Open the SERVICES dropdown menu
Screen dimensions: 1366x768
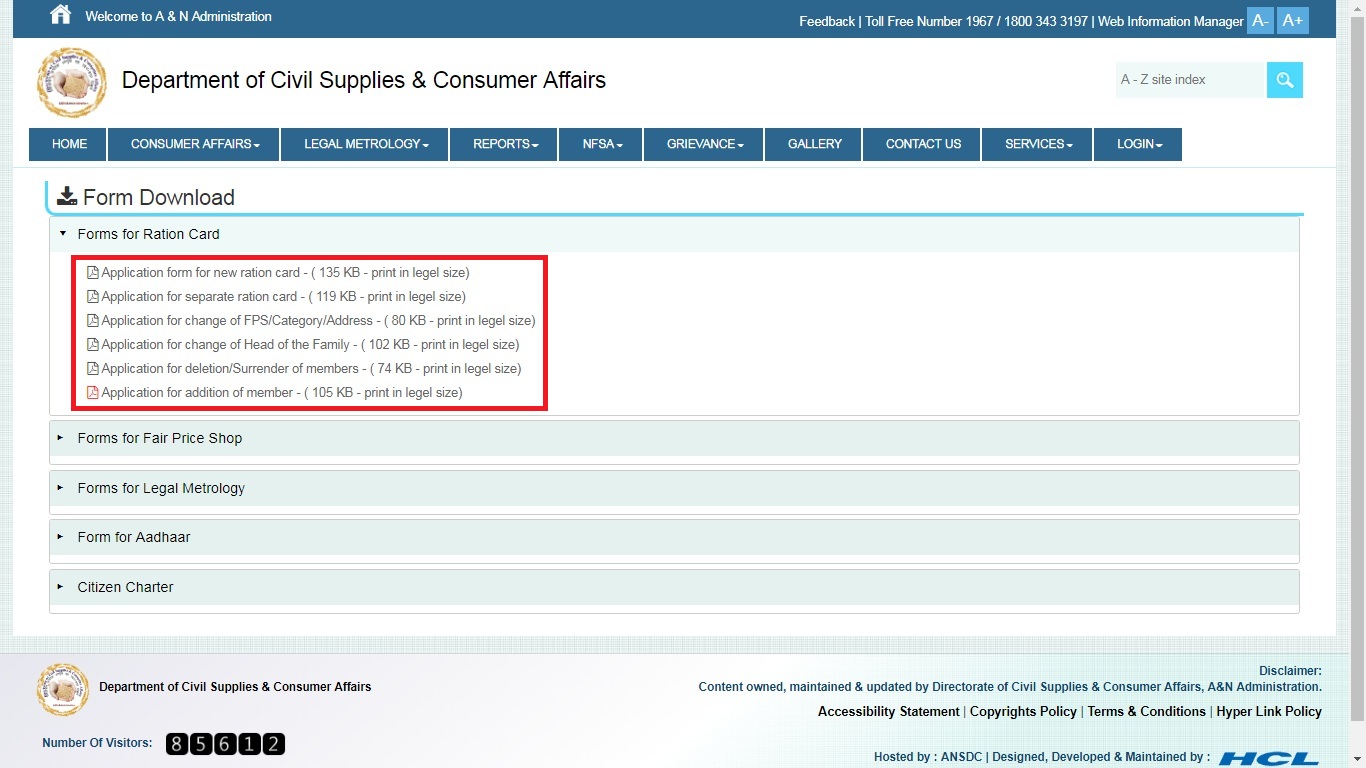tap(1036, 144)
